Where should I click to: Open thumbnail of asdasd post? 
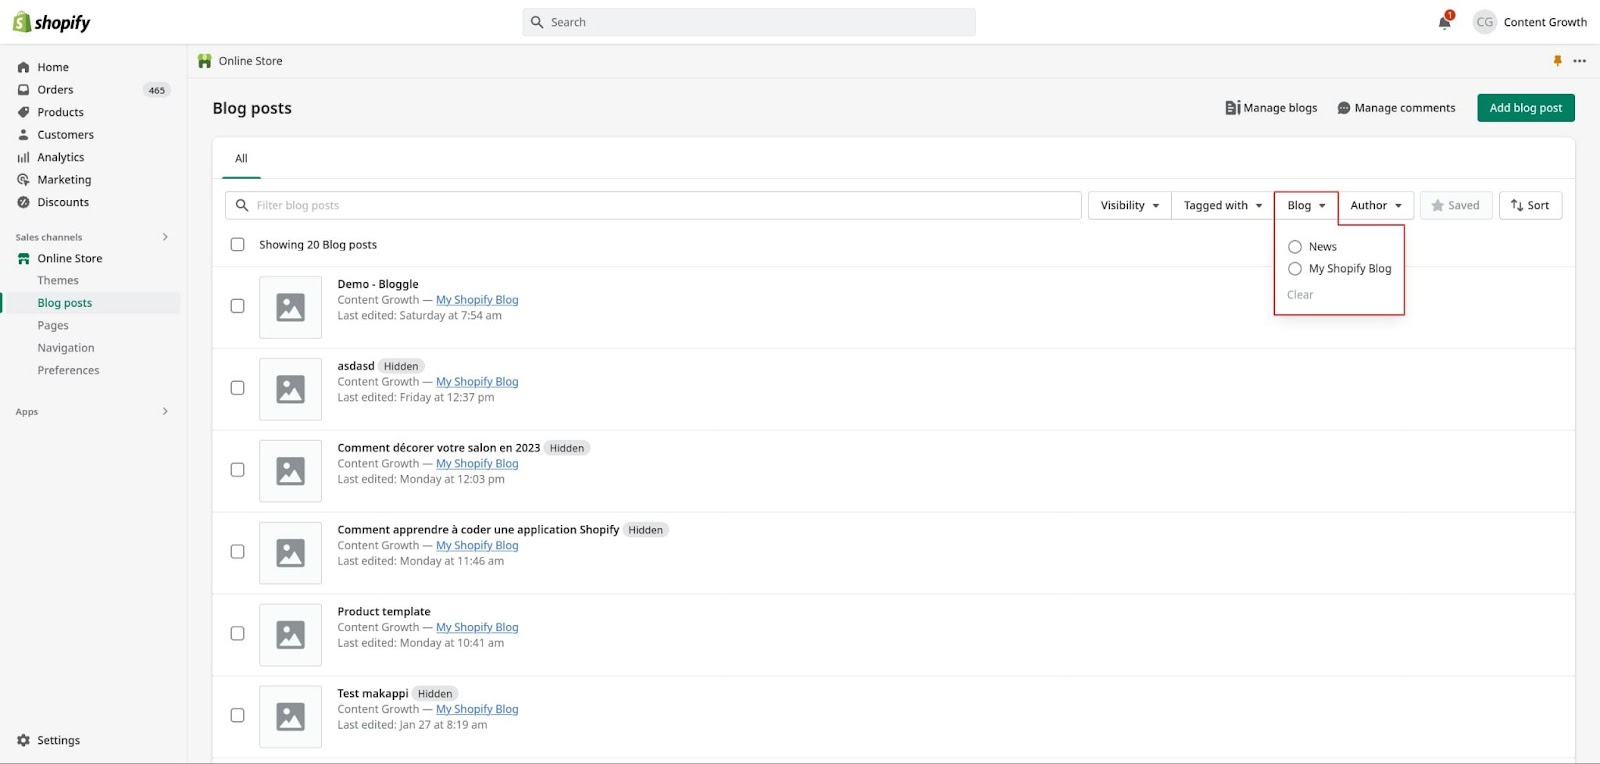point(290,389)
